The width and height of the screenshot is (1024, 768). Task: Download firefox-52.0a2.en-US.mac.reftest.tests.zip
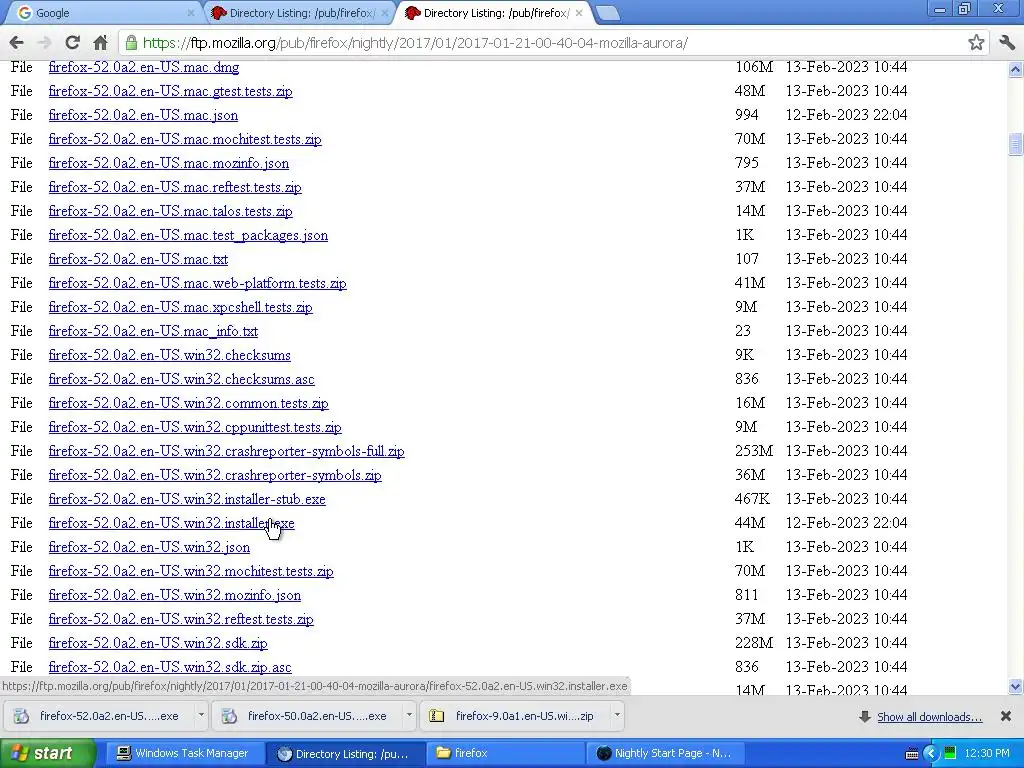(x=175, y=187)
